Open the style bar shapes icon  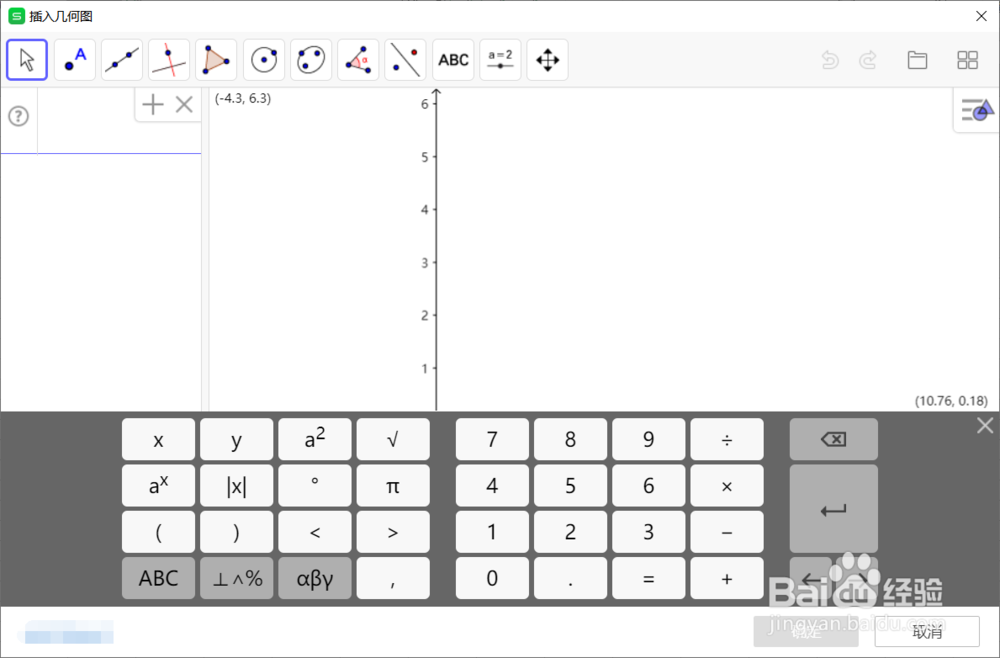point(977,110)
